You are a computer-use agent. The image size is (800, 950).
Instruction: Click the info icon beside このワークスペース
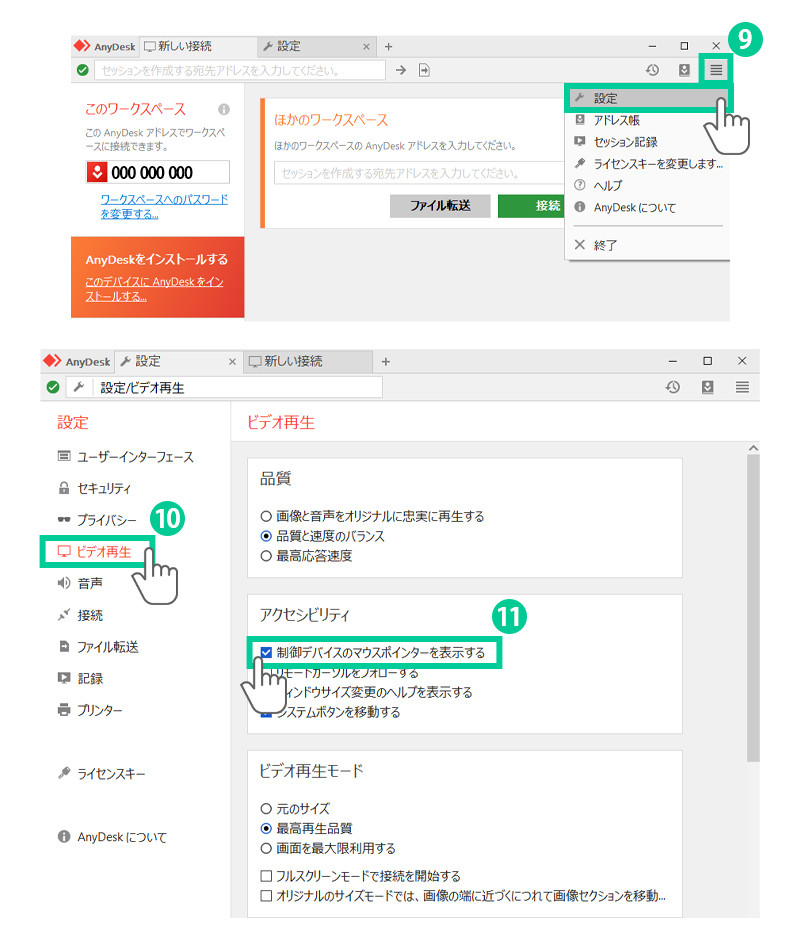coord(224,109)
